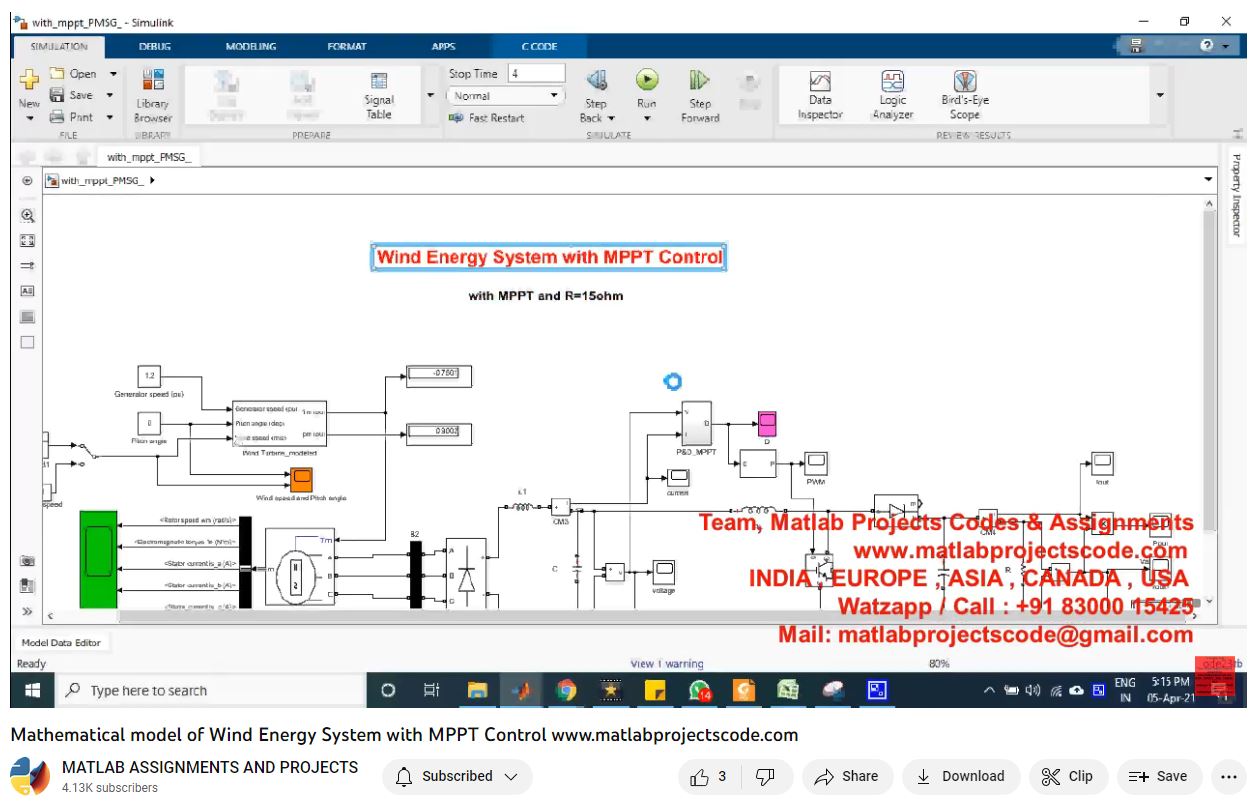Switch to the Format ribbon tab
Image resolution: width=1256 pixels, height=809 pixels.
click(x=347, y=47)
